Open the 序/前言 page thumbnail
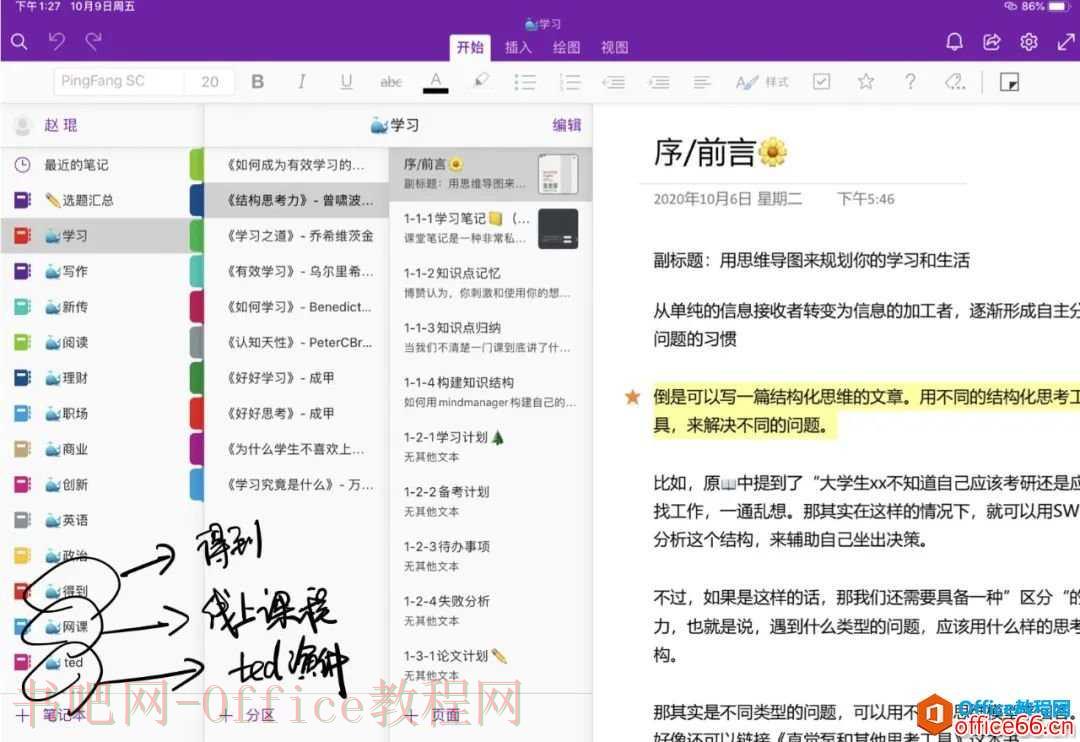 [558, 174]
